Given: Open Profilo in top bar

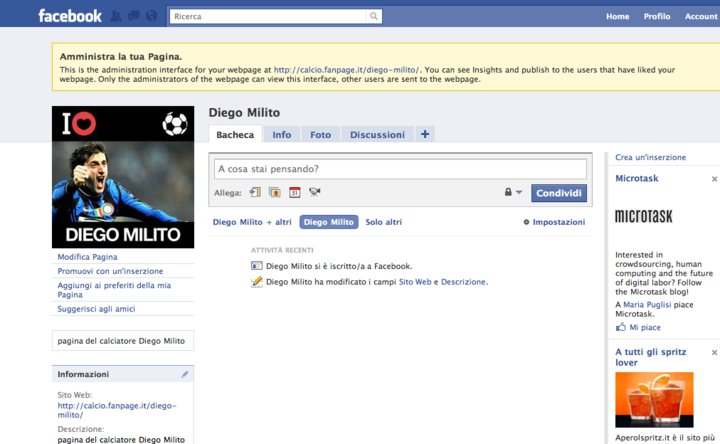Looking at the screenshot, I should 657,17.
